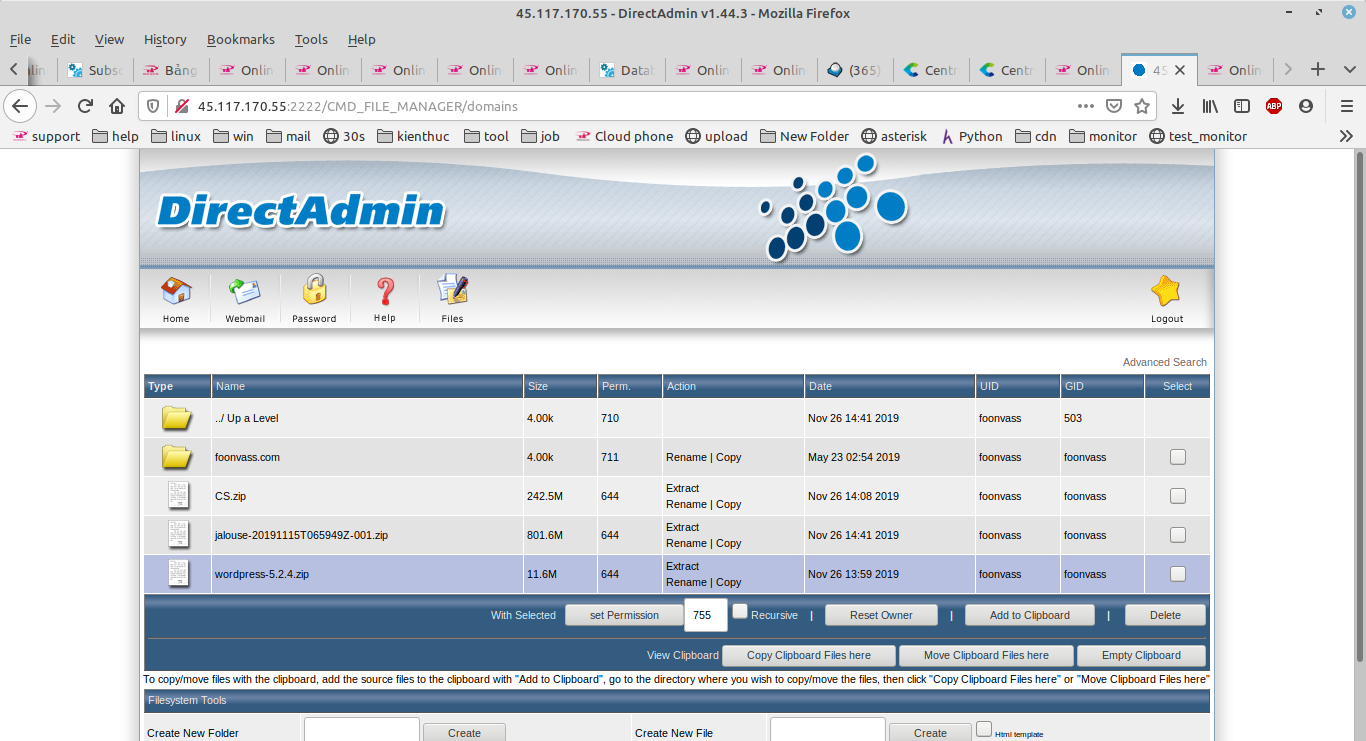The image size is (1366, 741).
Task: Open a new tab with plus icon
Action: tap(1318, 69)
